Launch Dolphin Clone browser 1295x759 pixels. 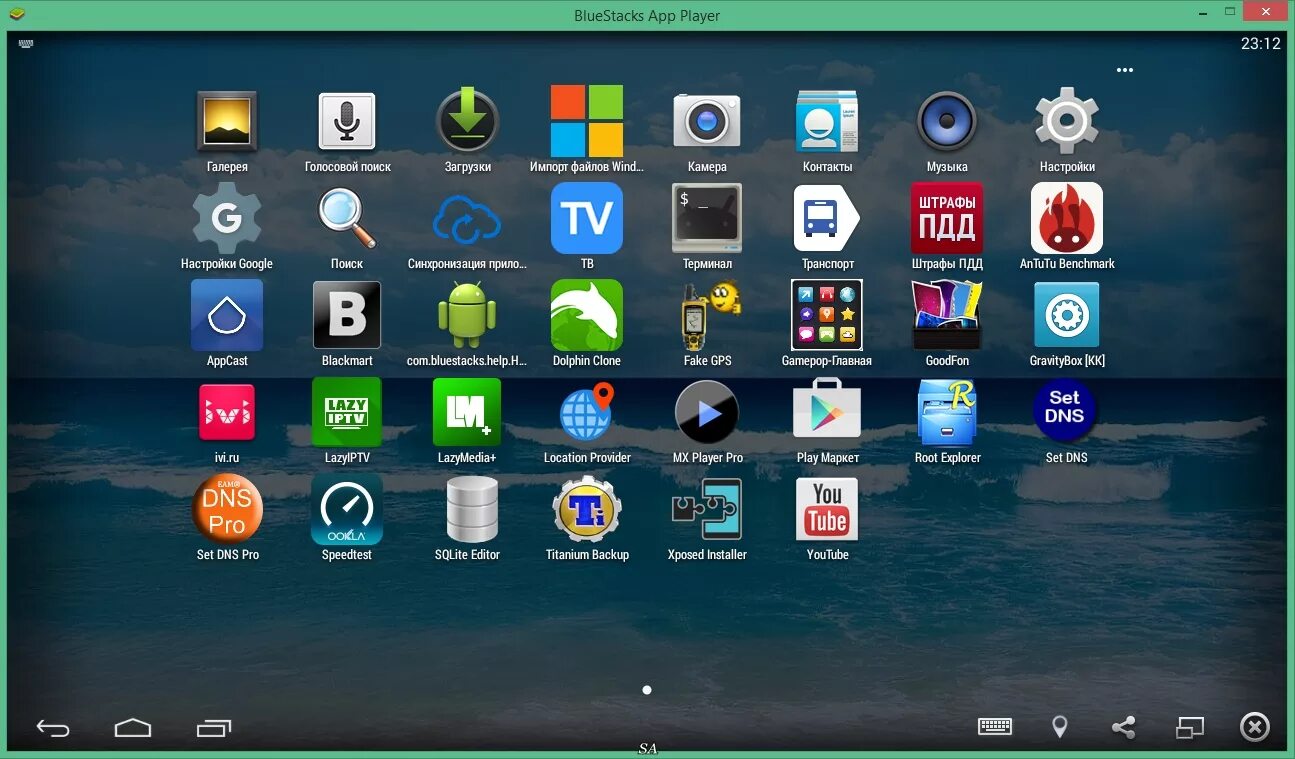(x=587, y=315)
